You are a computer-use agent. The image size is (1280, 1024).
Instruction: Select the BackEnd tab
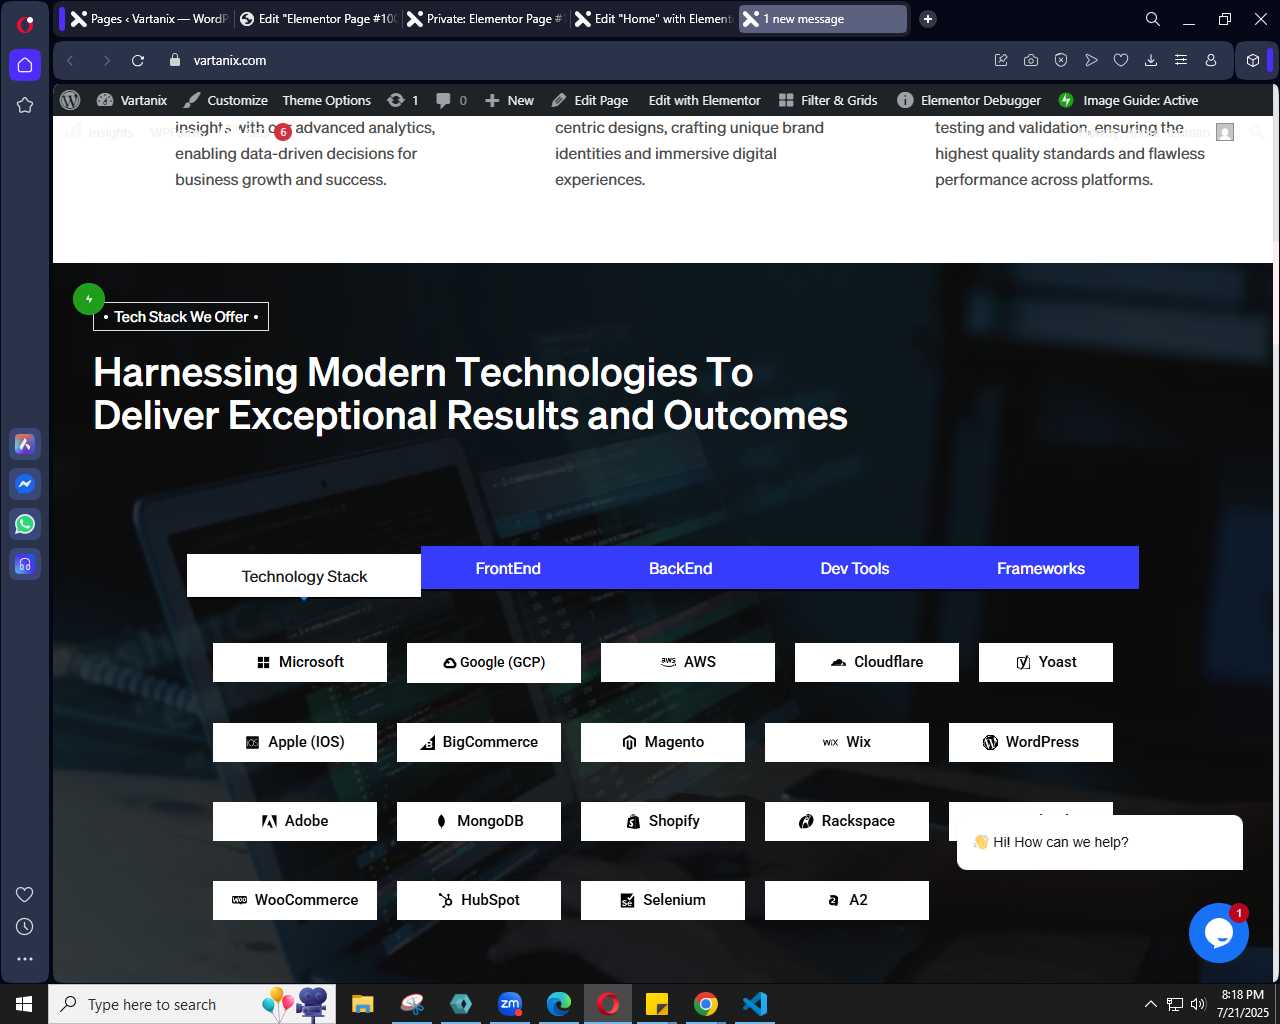[681, 568]
